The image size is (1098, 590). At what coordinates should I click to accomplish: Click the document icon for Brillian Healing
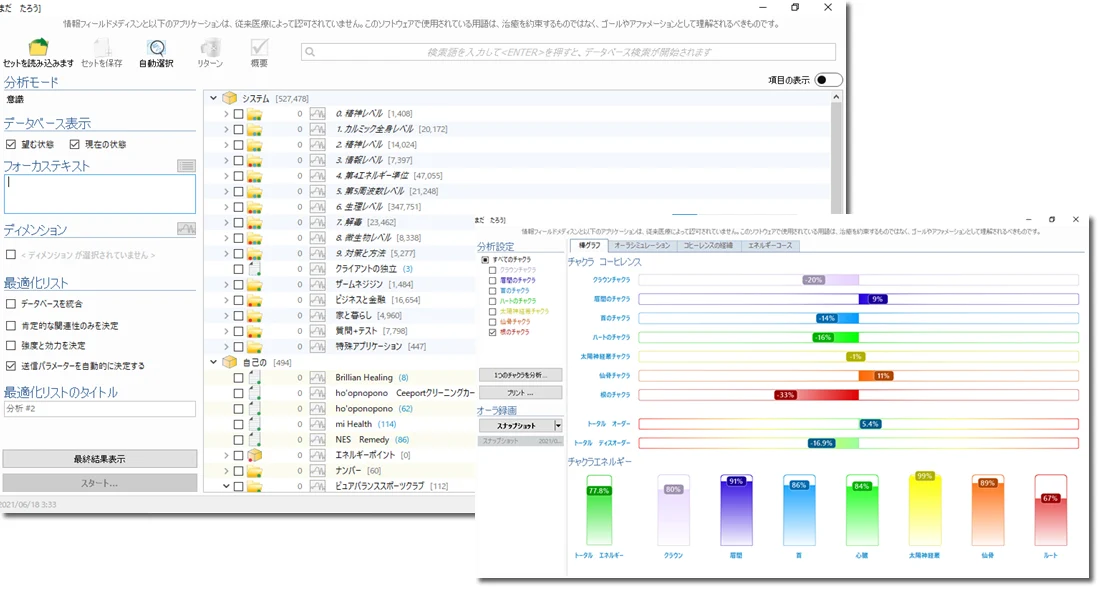(x=254, y=377)
